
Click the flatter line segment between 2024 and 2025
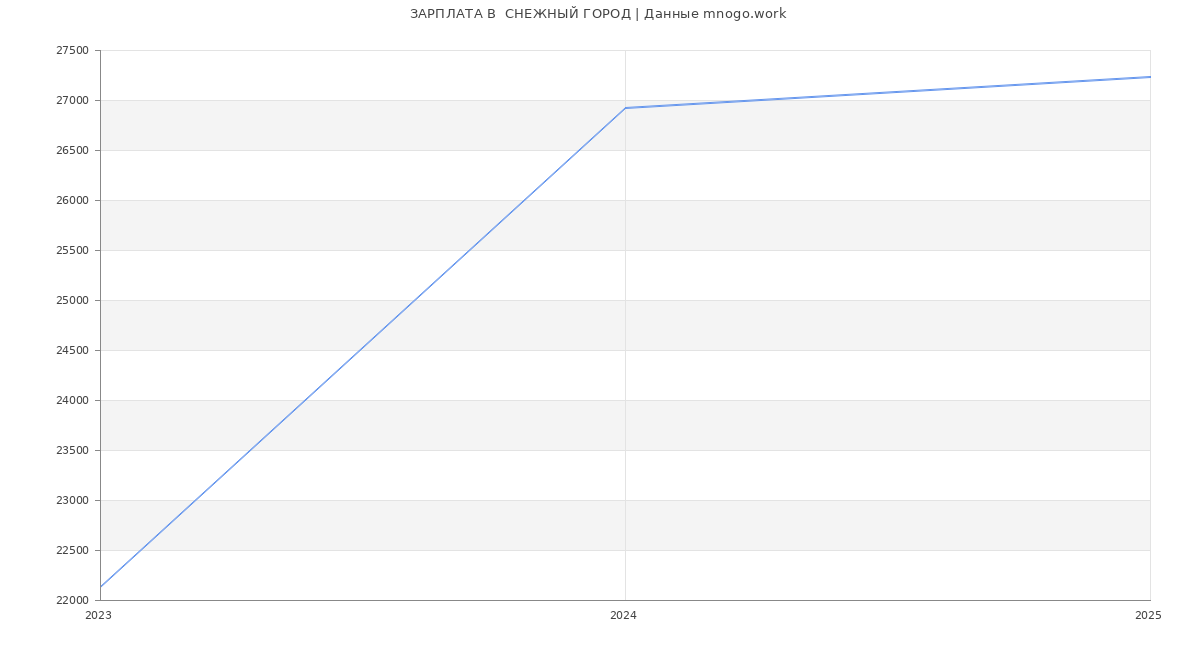coord(887,92)
